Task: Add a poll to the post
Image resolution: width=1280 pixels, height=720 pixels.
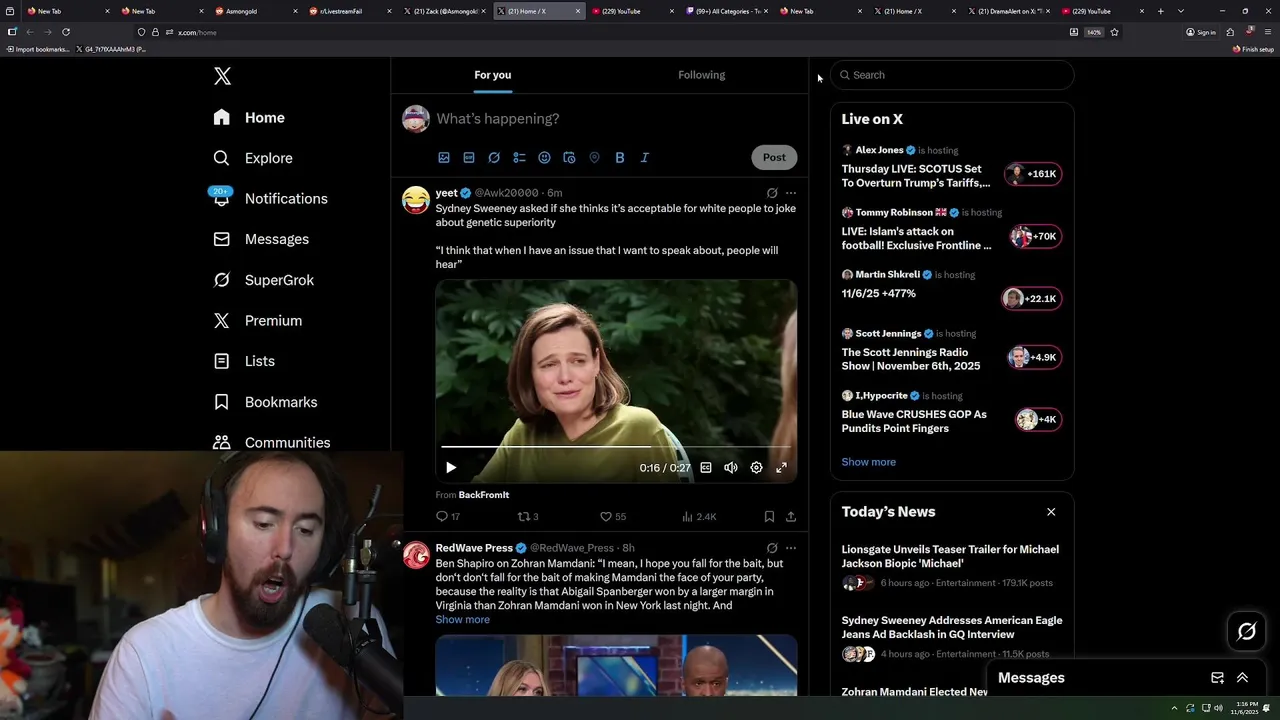Action: [519, 158]
